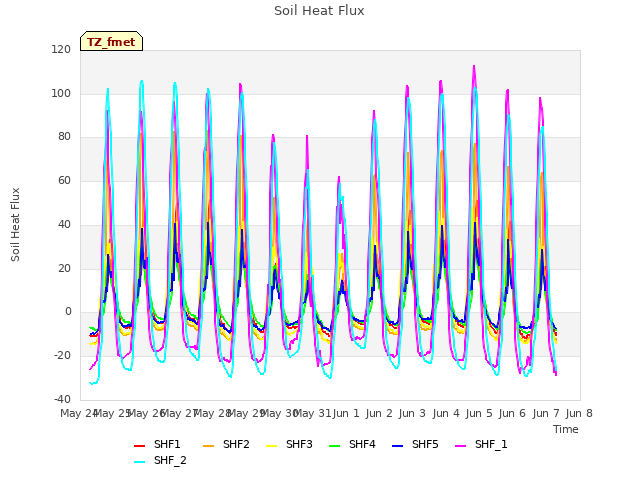Click the cyan peak on May 26

point(142,81)
